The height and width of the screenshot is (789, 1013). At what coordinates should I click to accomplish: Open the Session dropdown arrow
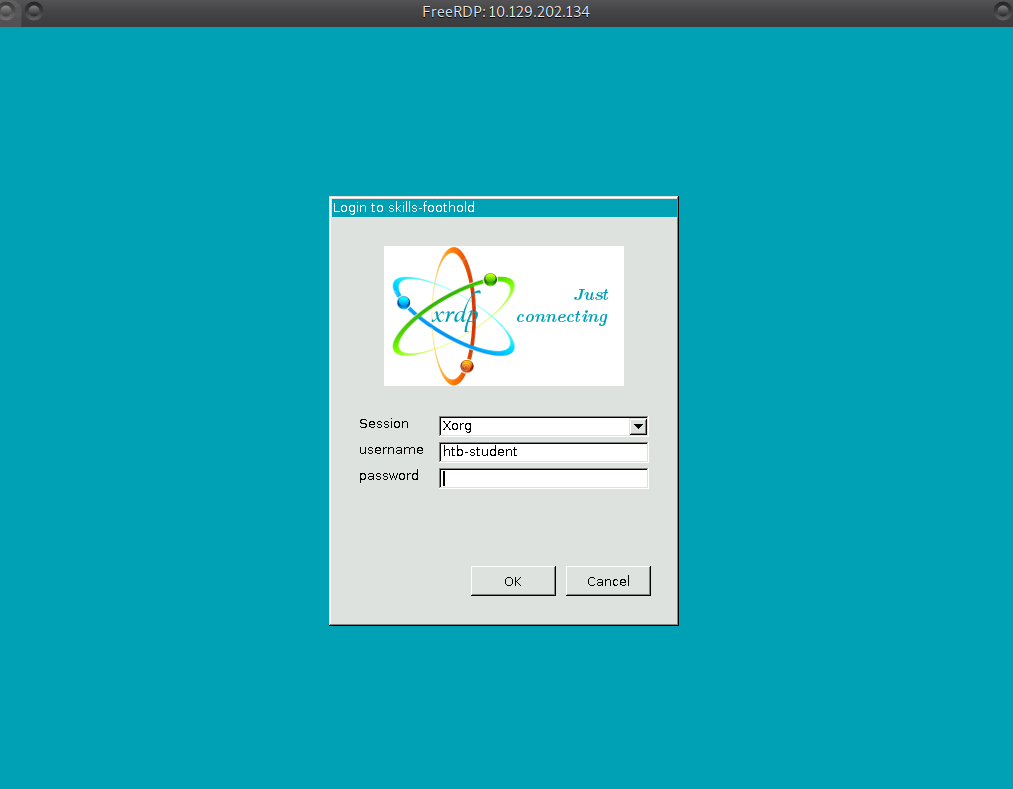click(x=638, y=426)
